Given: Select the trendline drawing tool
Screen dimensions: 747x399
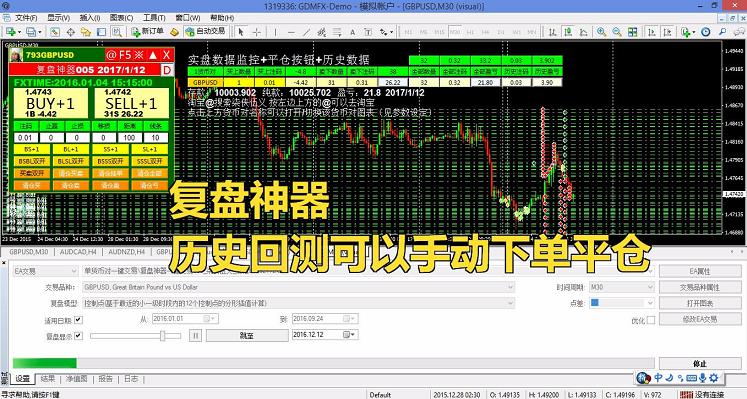Looking at the screenshot, I should click(306, 32).
